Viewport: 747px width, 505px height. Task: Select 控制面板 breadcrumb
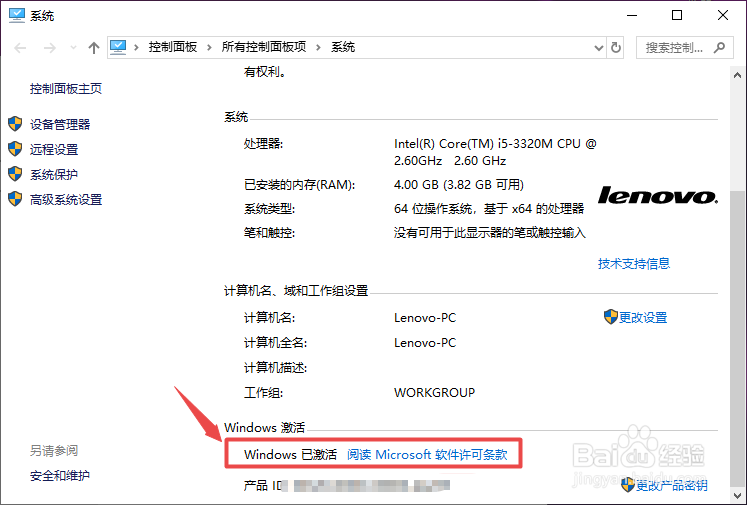pyautogui.click(x=172, y=47)
